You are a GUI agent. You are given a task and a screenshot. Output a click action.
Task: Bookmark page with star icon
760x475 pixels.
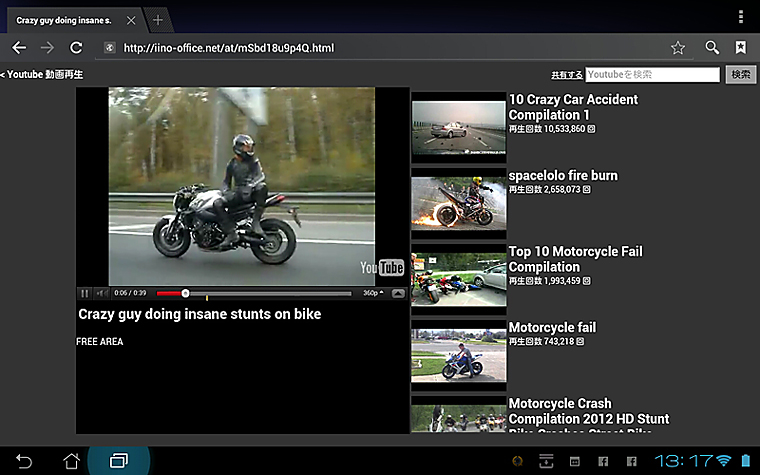click(678, 48)
